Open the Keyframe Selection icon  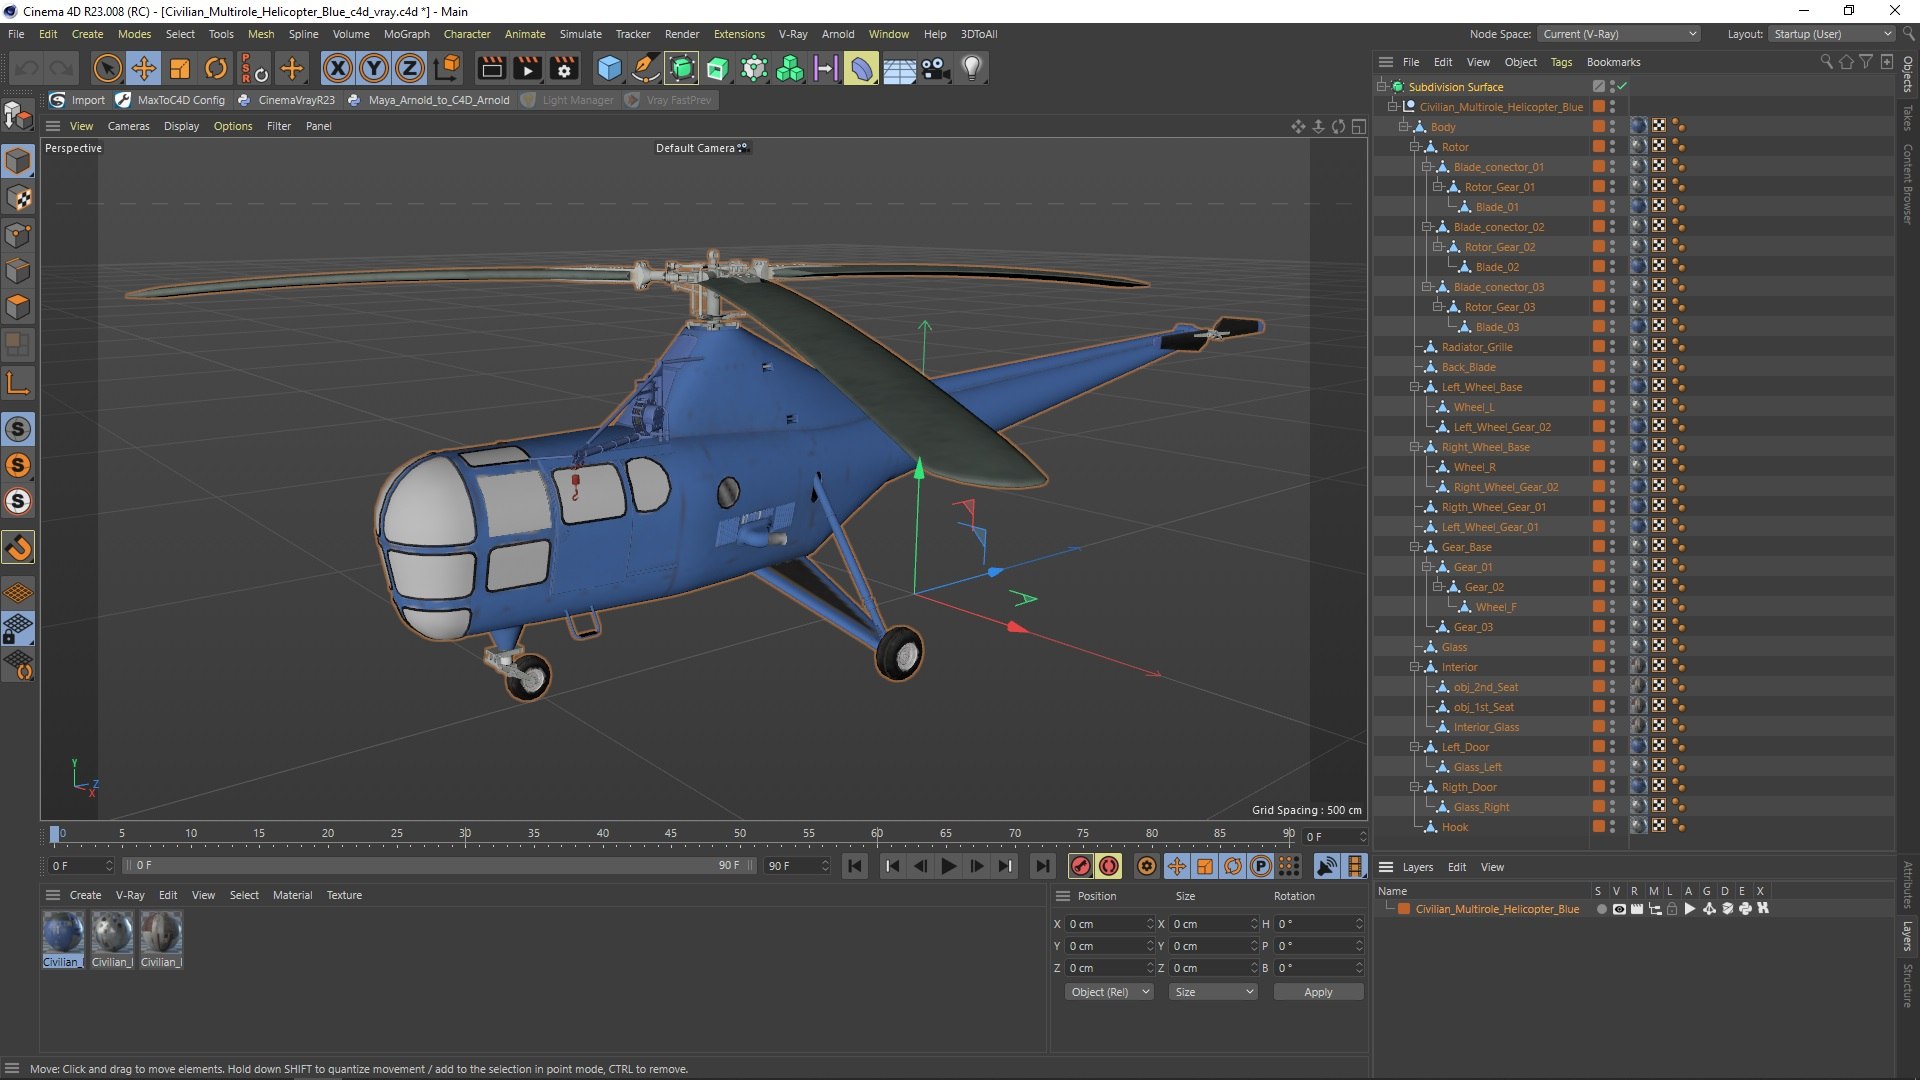click(x=1147, y=866)
